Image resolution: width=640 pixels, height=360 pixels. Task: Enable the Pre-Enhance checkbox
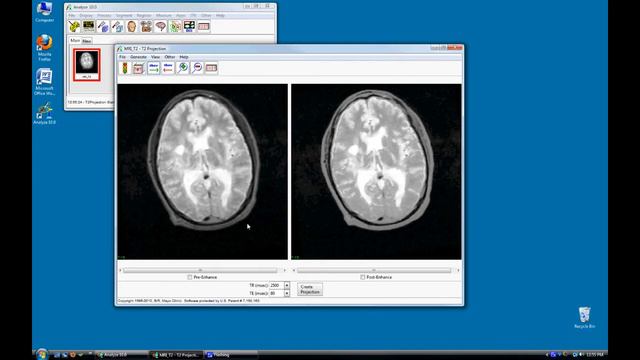point(190,277)
